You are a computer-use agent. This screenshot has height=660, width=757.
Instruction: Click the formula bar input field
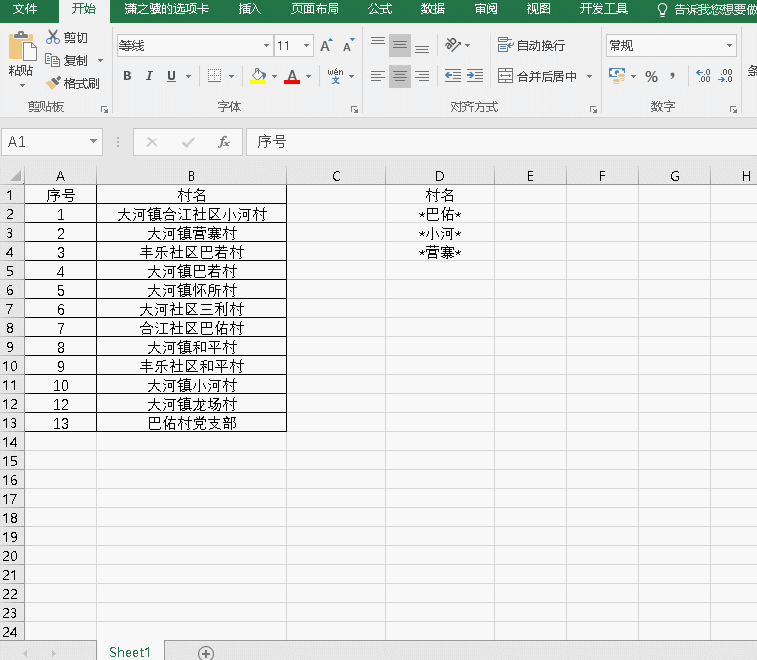click(x=502, y=142)
